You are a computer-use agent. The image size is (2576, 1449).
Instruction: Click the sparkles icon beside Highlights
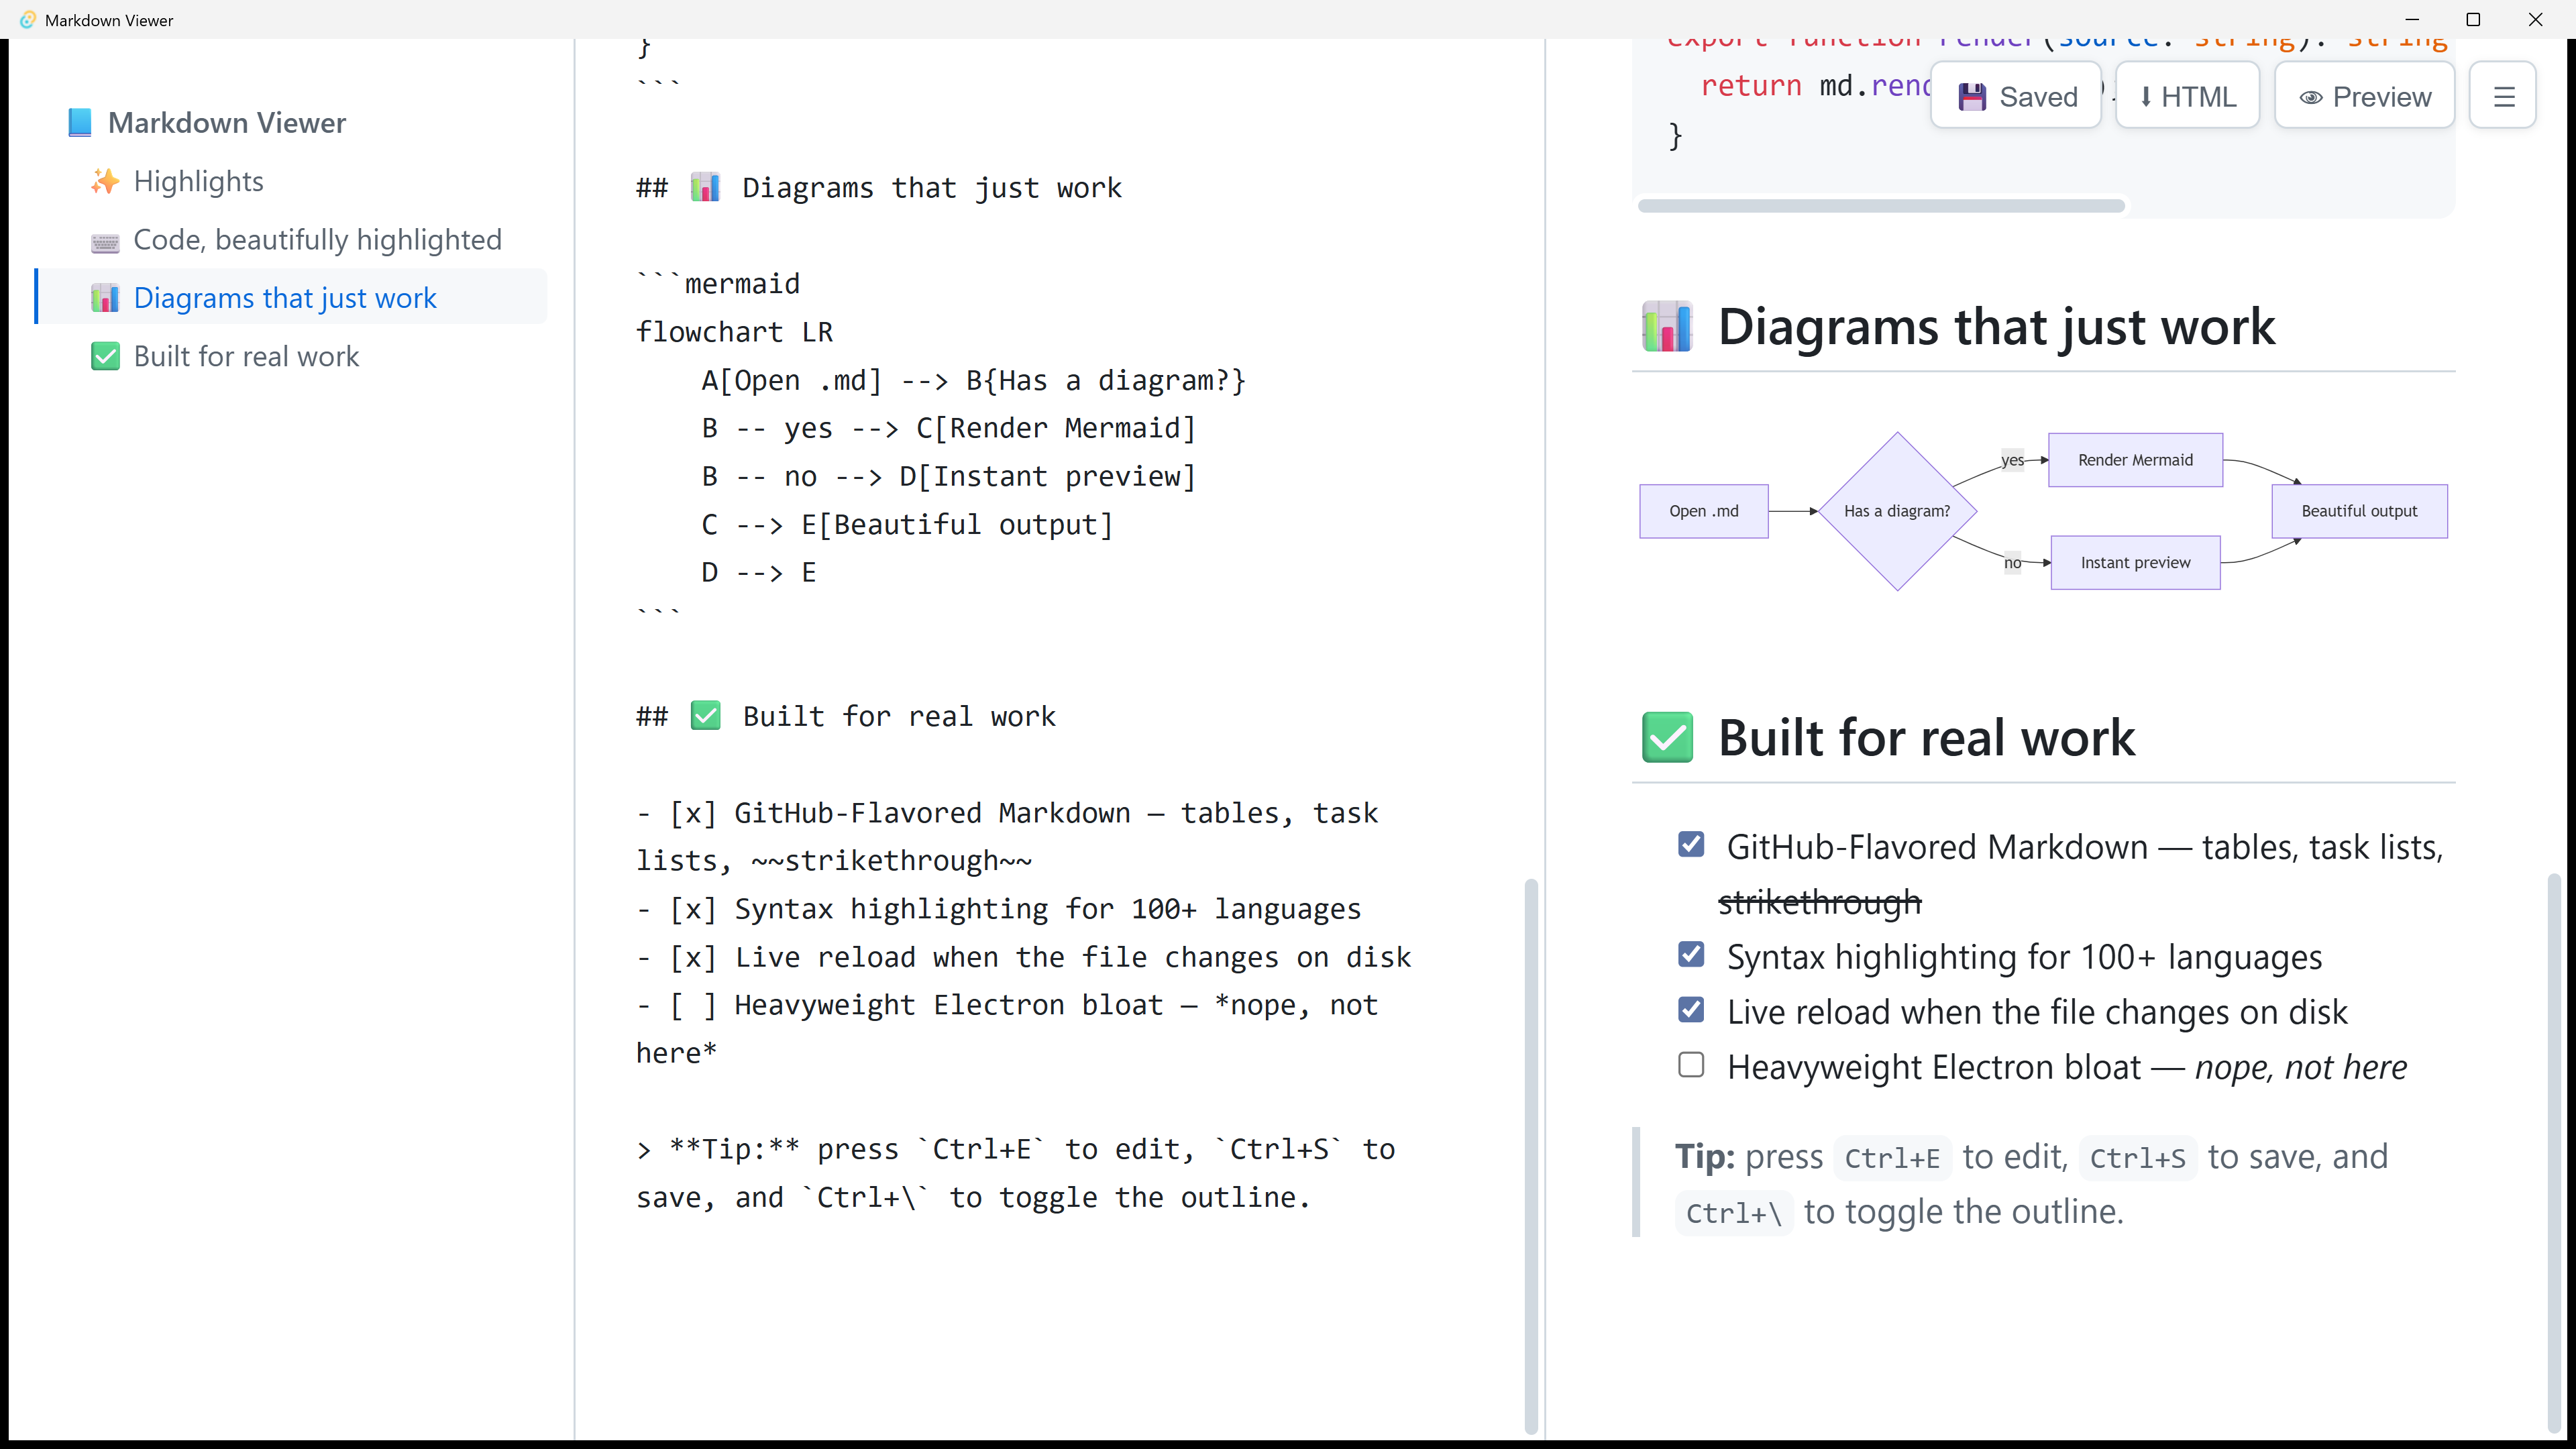[x=105, y=181]
